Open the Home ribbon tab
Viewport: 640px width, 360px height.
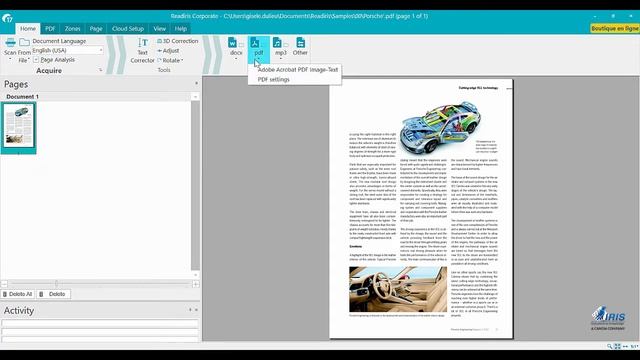tap(28, 29)
